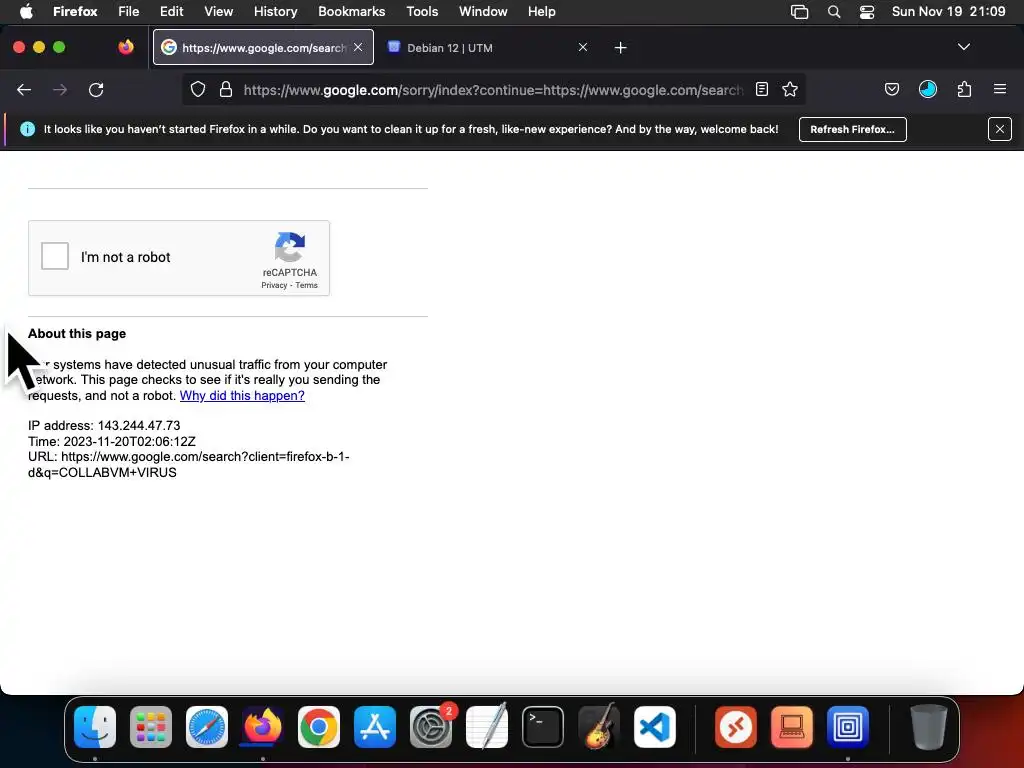Reload the current page
Viewport: 1024px width, 768px height.
[96, 90]
